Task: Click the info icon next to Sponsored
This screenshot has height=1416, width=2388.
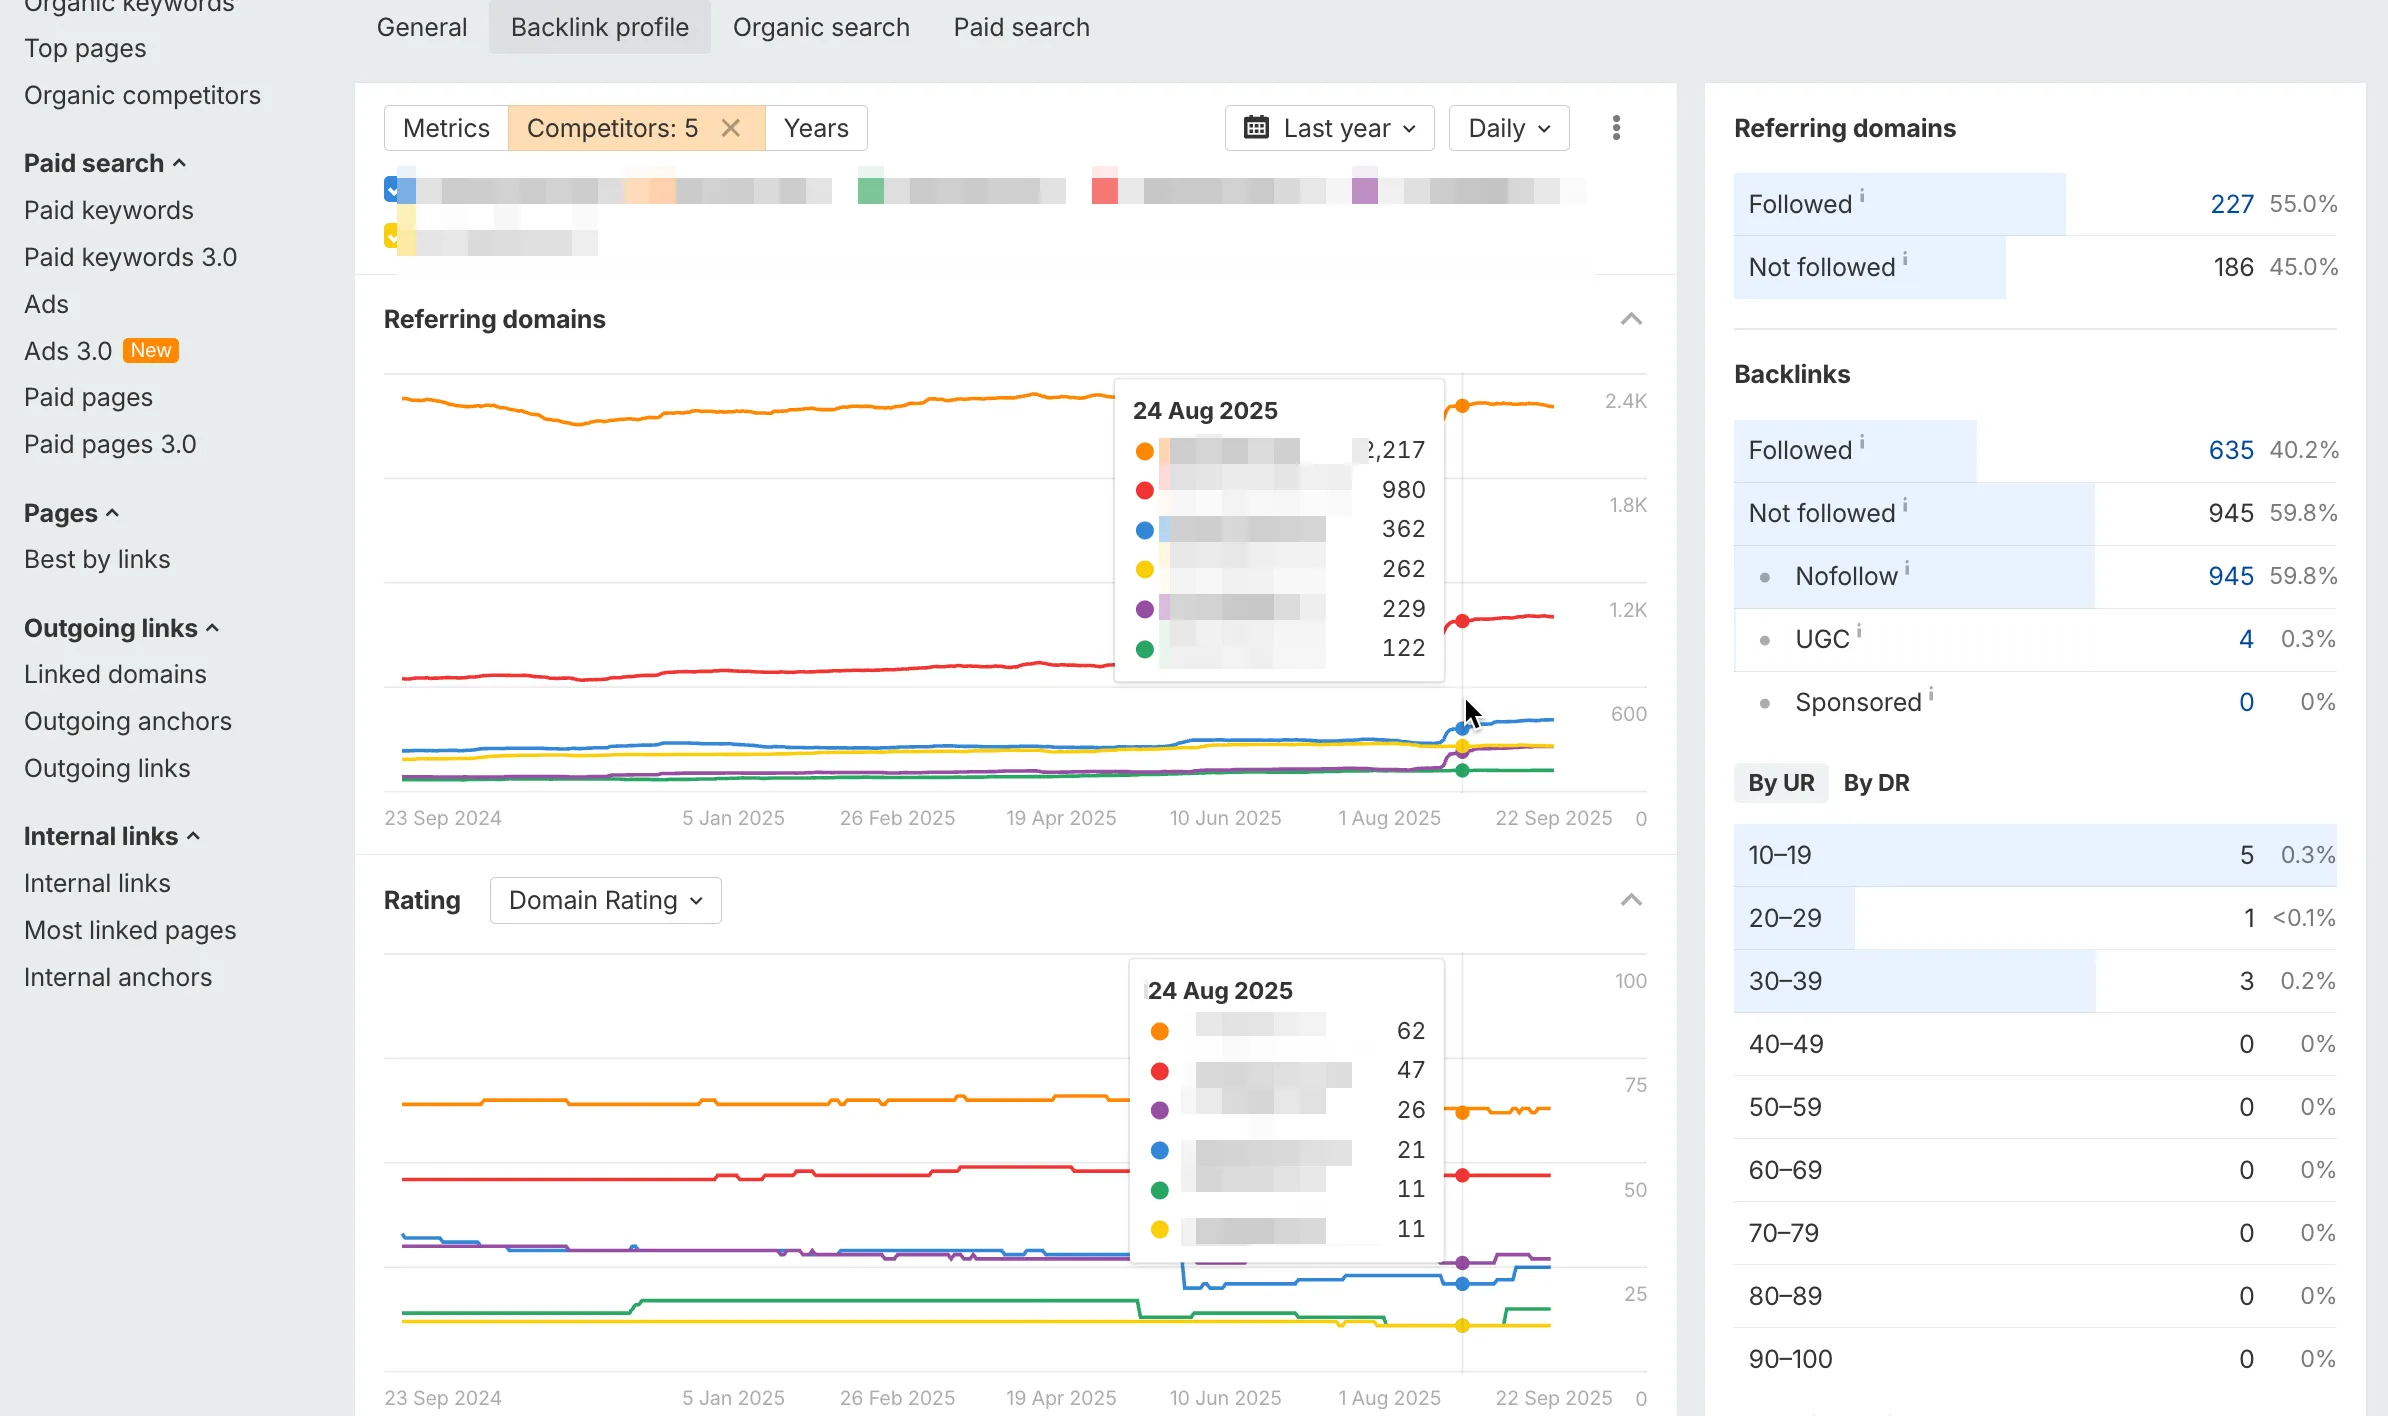Action: (x=1931, y=694)
